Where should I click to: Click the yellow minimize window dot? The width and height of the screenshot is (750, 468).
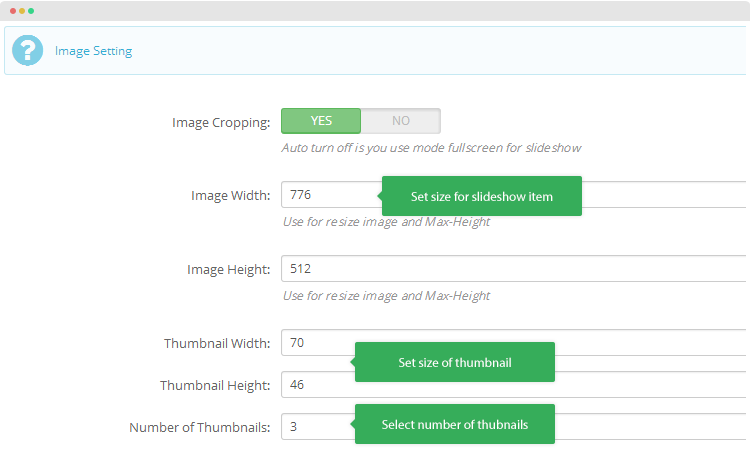[x=21, y=10]
